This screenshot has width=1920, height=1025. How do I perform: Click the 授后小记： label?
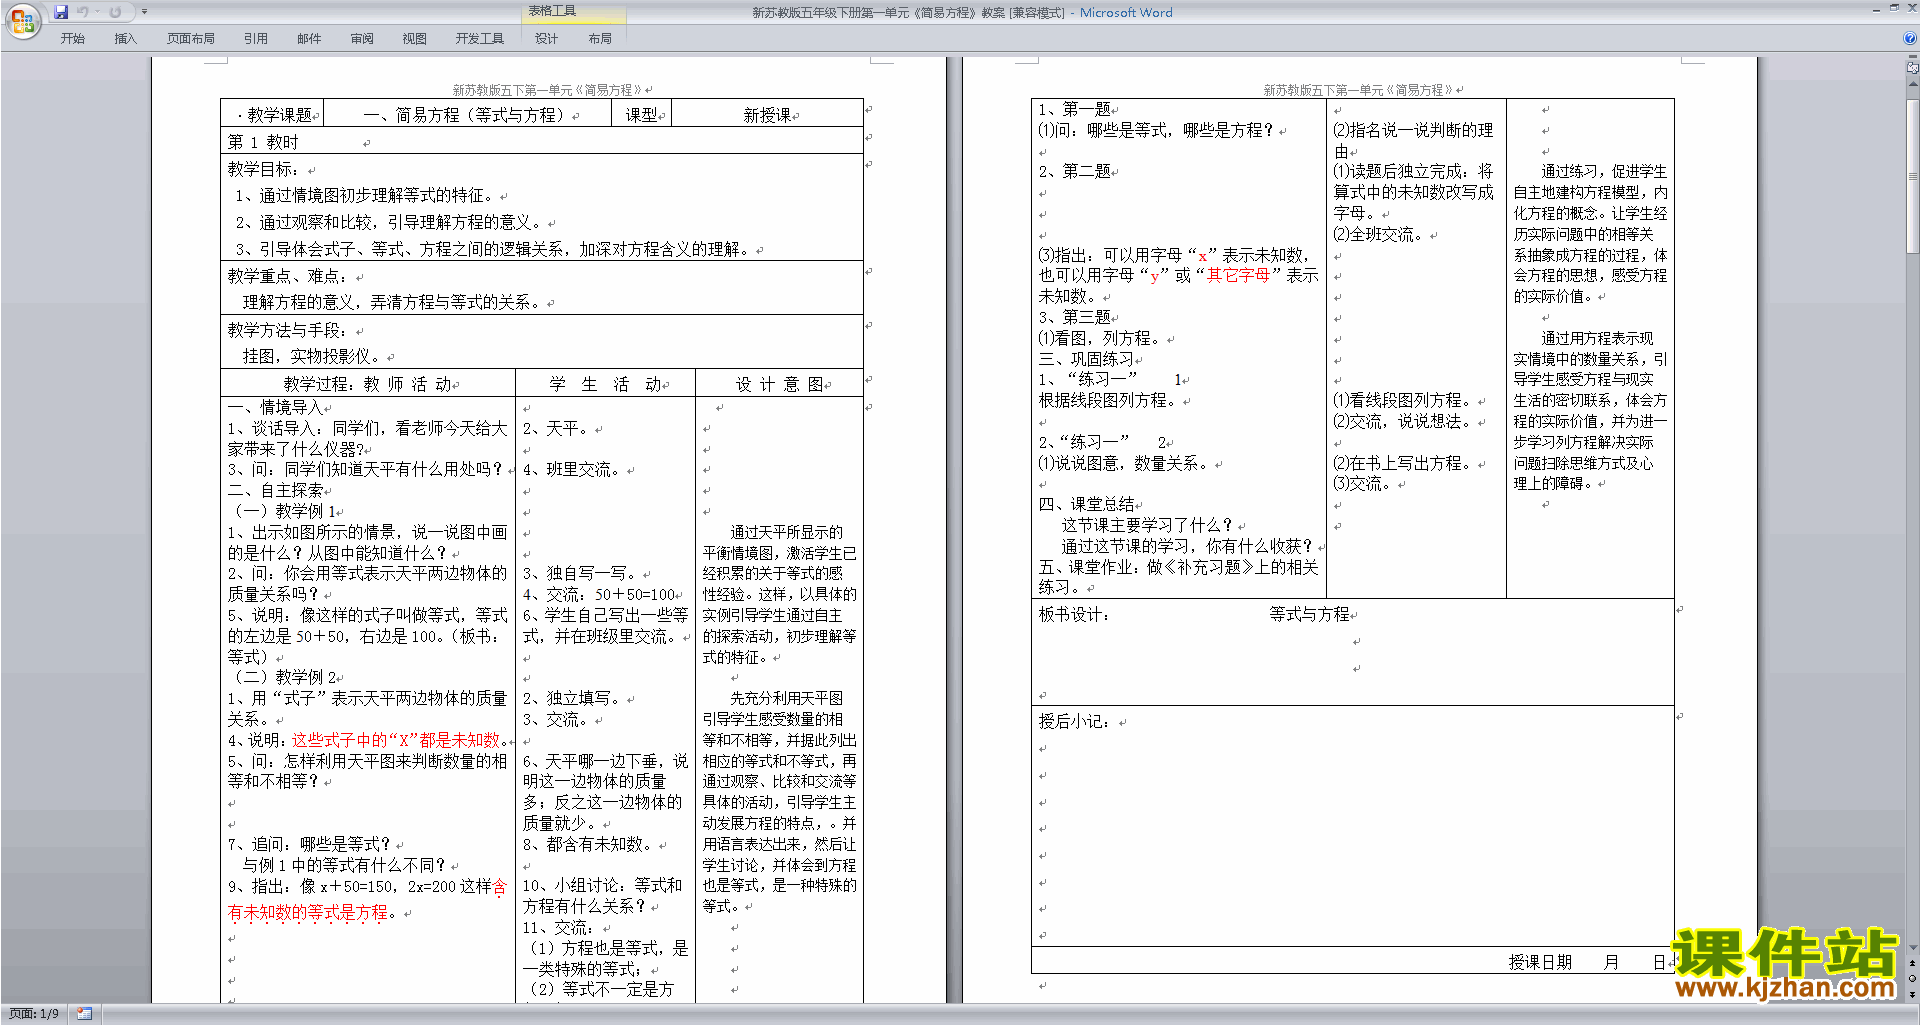tap(1074, 721)
